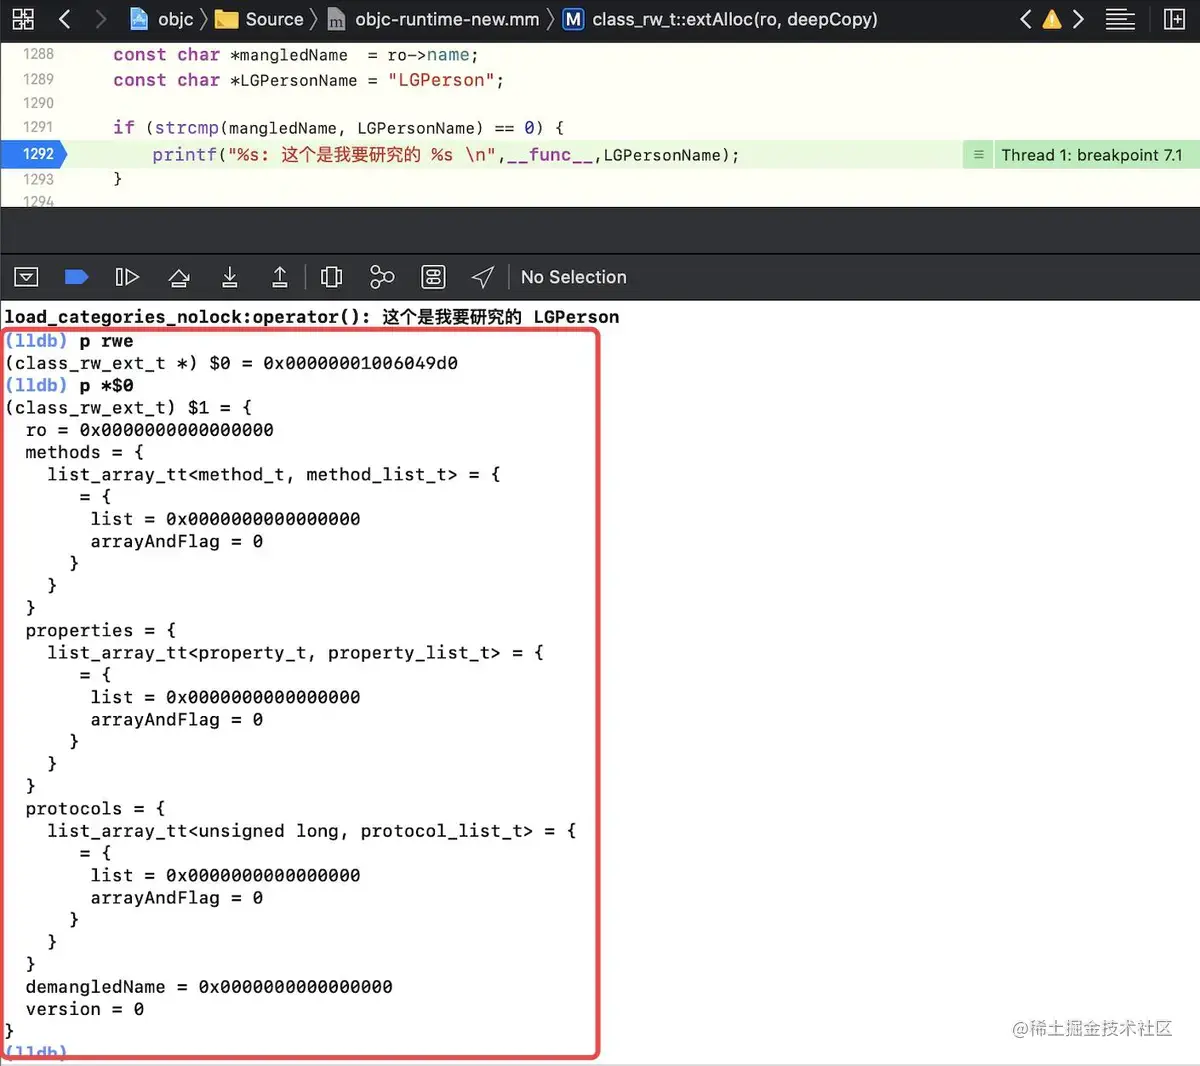Continue program execution
This screenshot has width=1200, height=1066.
[x=127, y=277]
